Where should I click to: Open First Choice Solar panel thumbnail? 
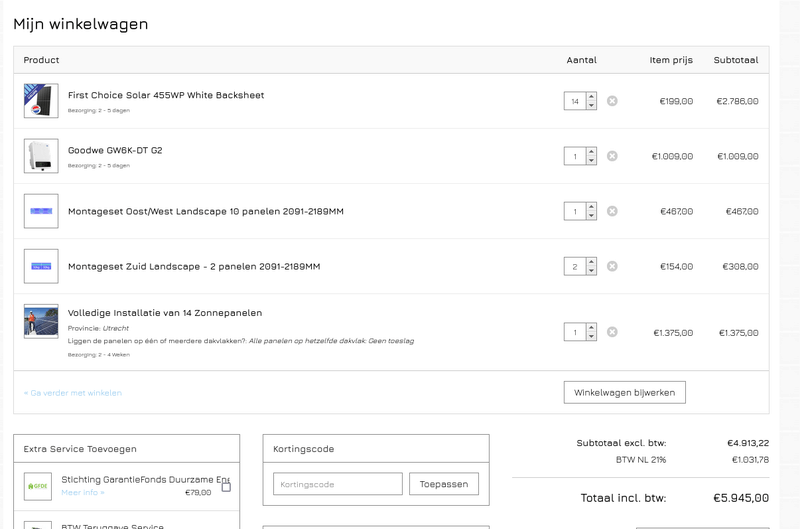click(x=41, y=101)
